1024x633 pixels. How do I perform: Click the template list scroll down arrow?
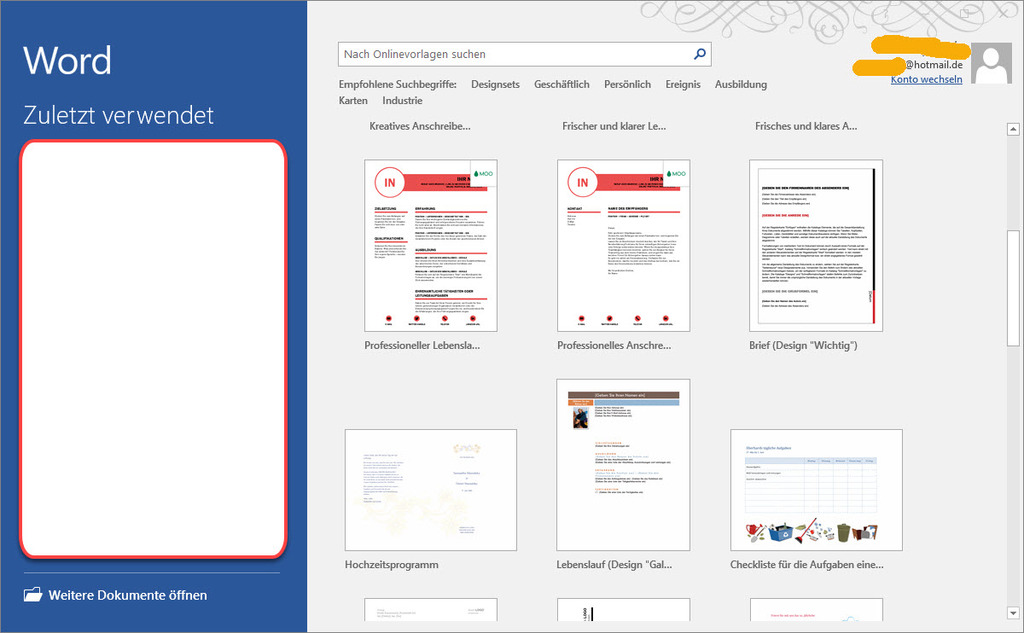[1013, 613]
